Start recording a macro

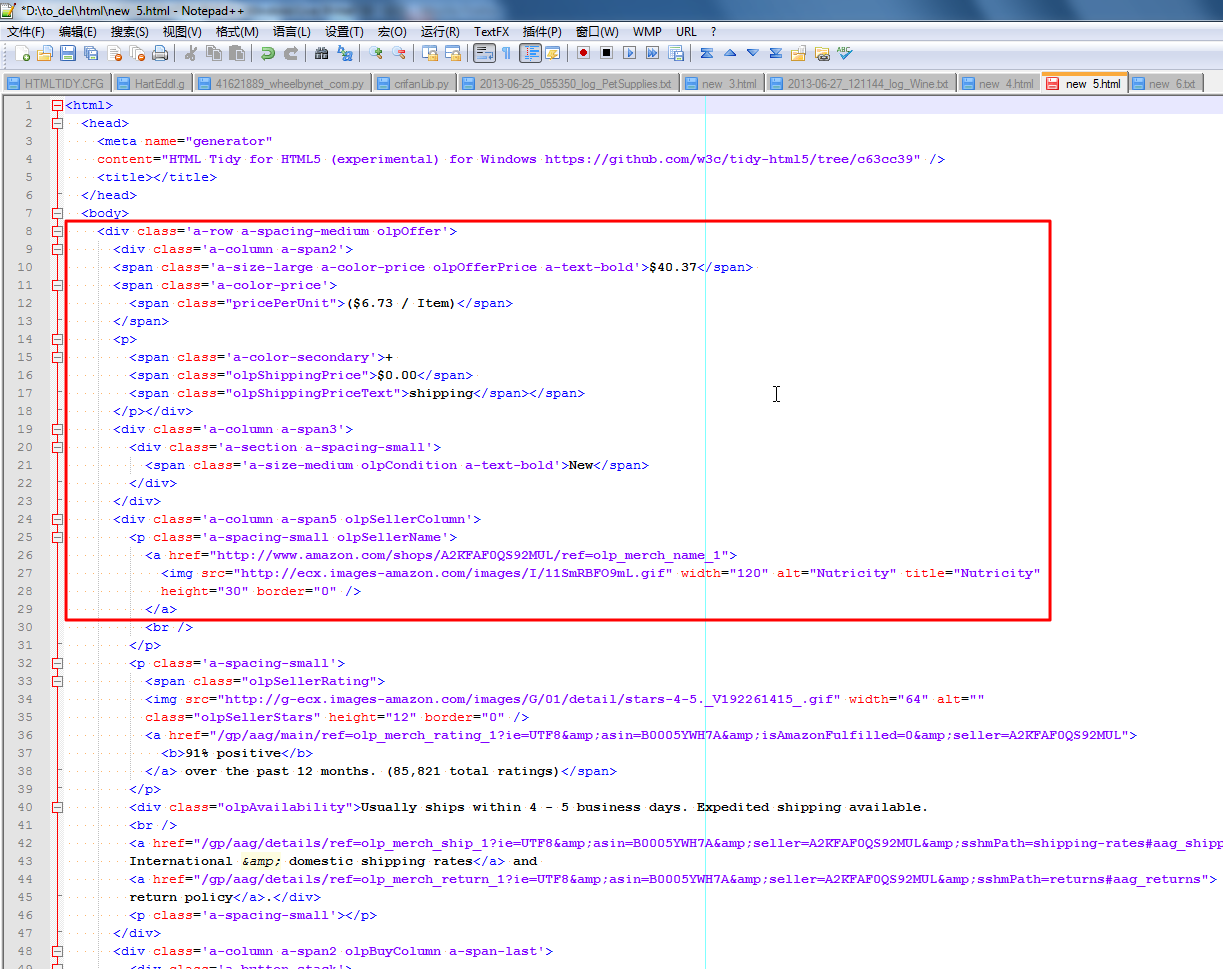[x=583, y=55]
